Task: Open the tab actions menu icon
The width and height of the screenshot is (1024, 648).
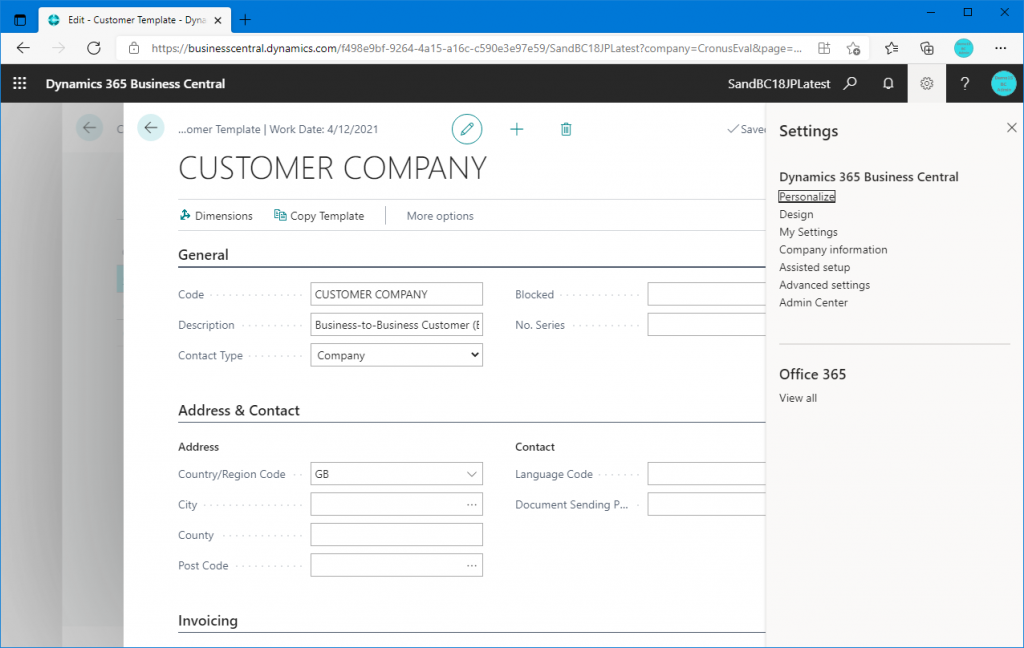Action: 20,20
